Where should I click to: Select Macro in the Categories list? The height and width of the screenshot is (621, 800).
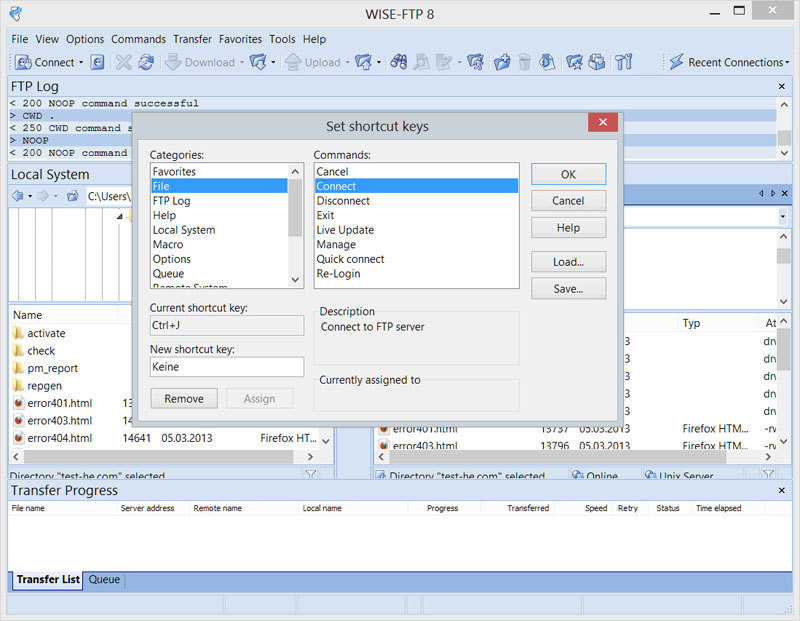point(219,244)
